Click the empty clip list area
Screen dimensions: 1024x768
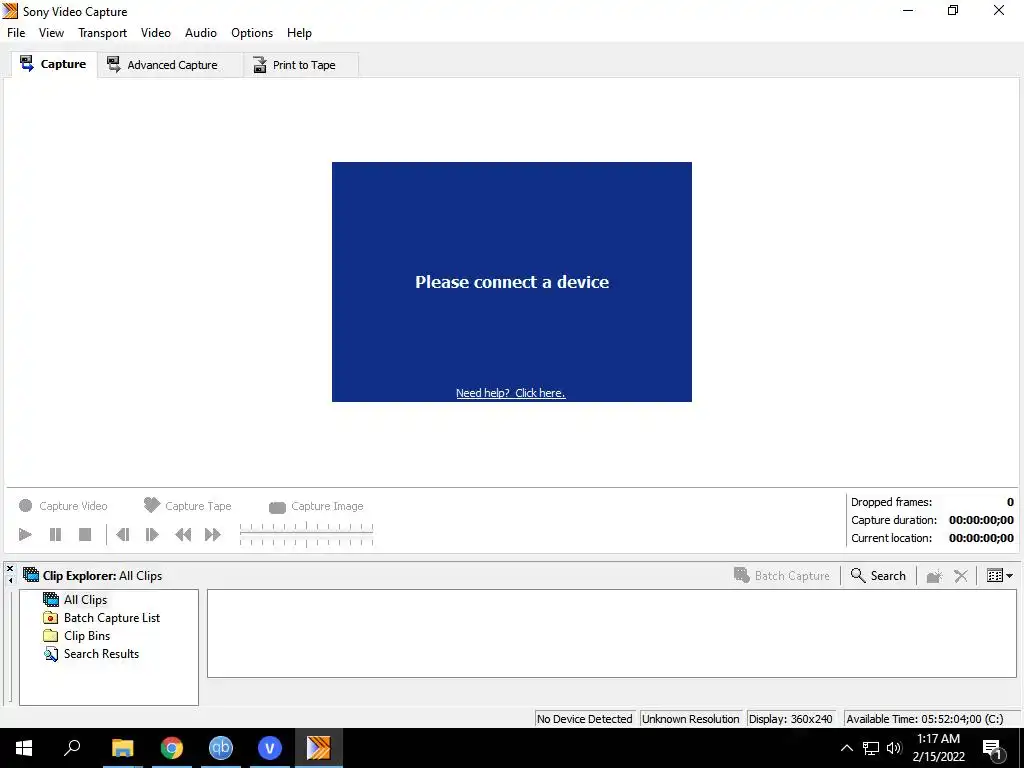click(x=611, y=633)
